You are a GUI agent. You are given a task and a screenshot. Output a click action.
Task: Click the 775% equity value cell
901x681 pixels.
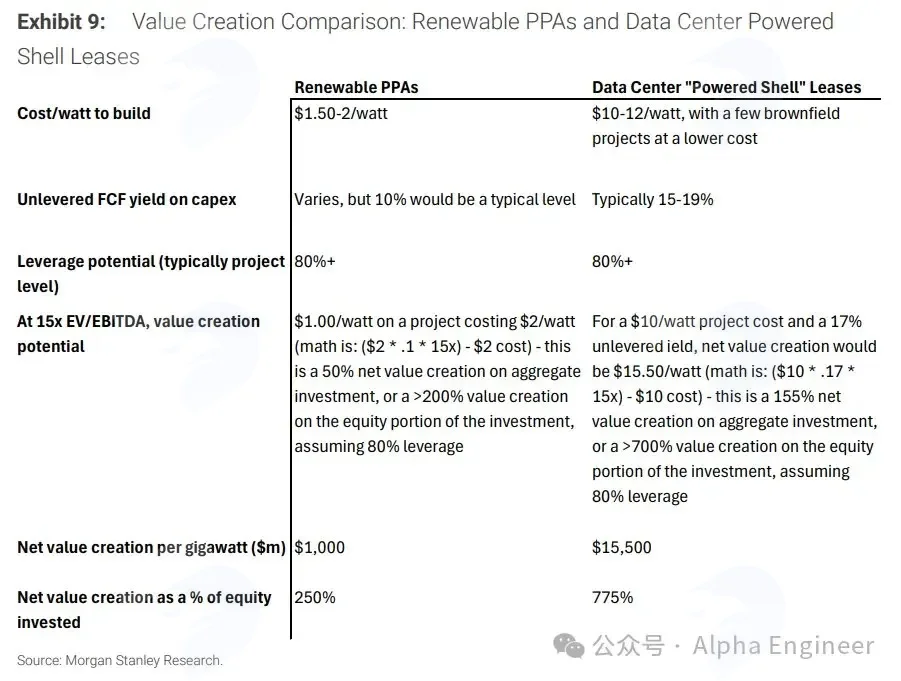coord(613,598)
